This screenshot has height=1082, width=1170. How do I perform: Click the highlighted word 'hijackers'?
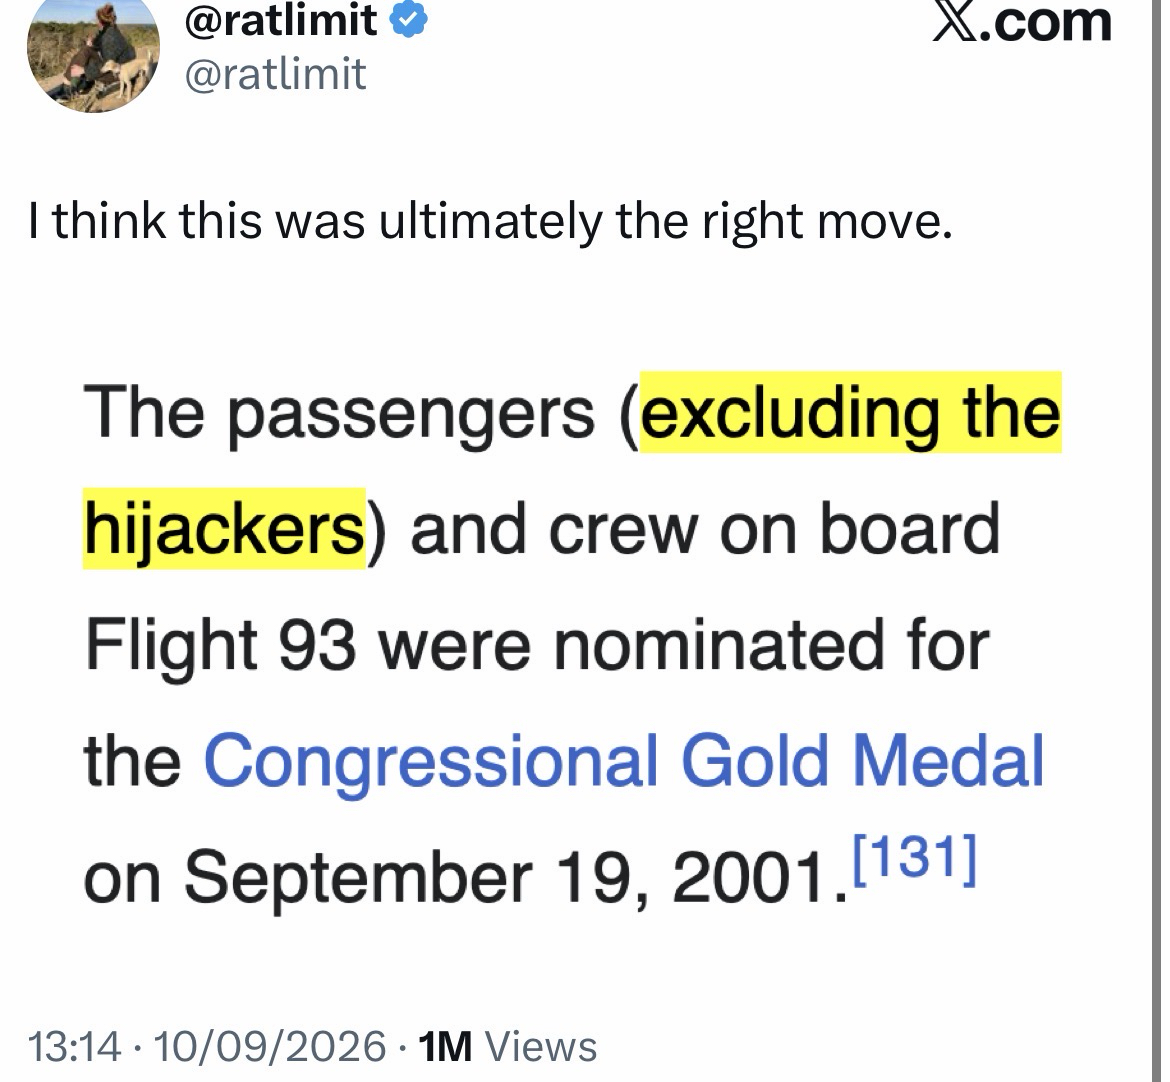(x=224, y=528)
